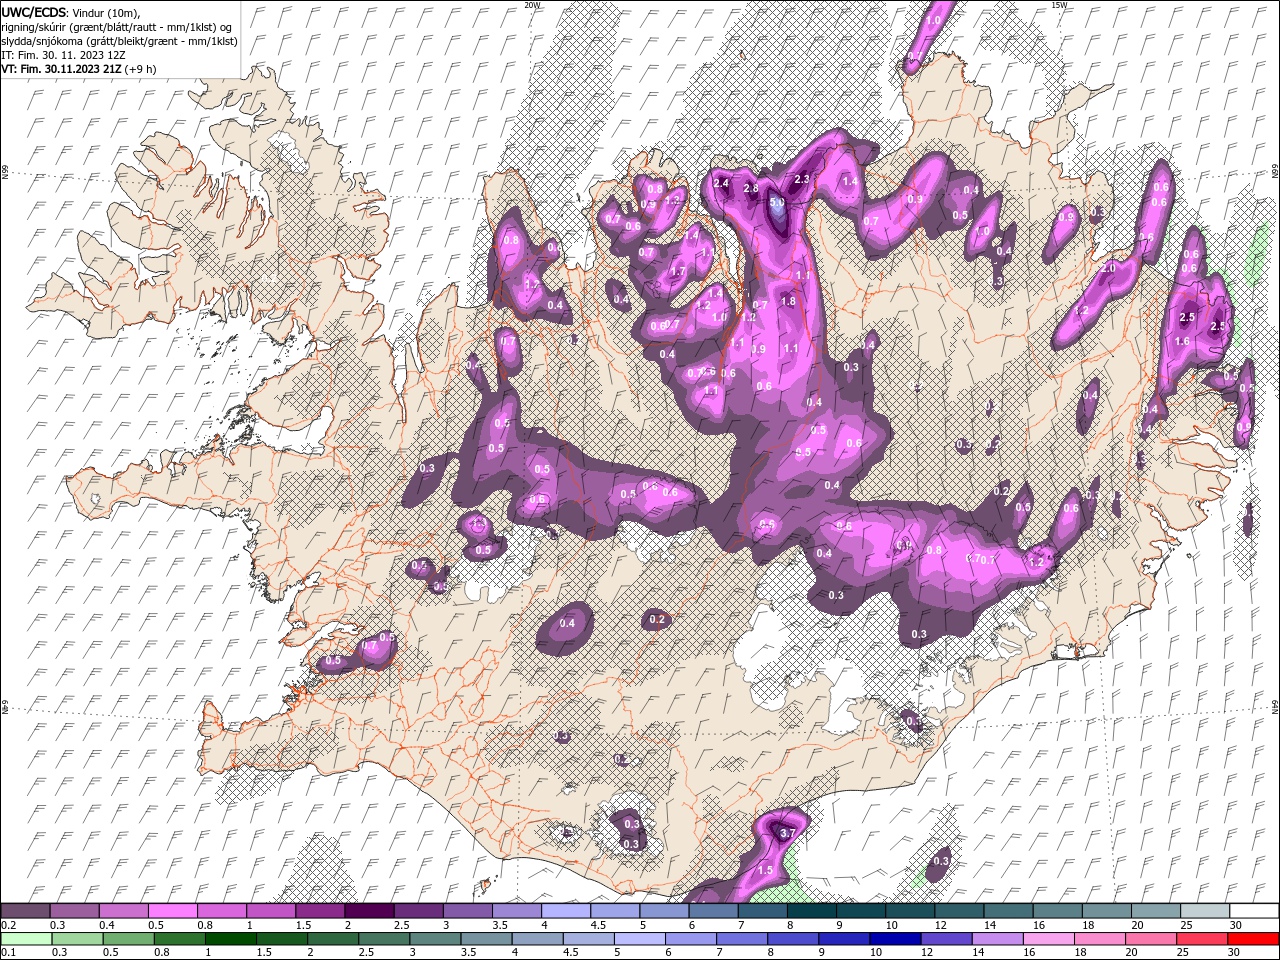This screenshot has height=960, width=1280.
Task: Click the '3.7' value off the south coast
Action: (x=787, y=833)
